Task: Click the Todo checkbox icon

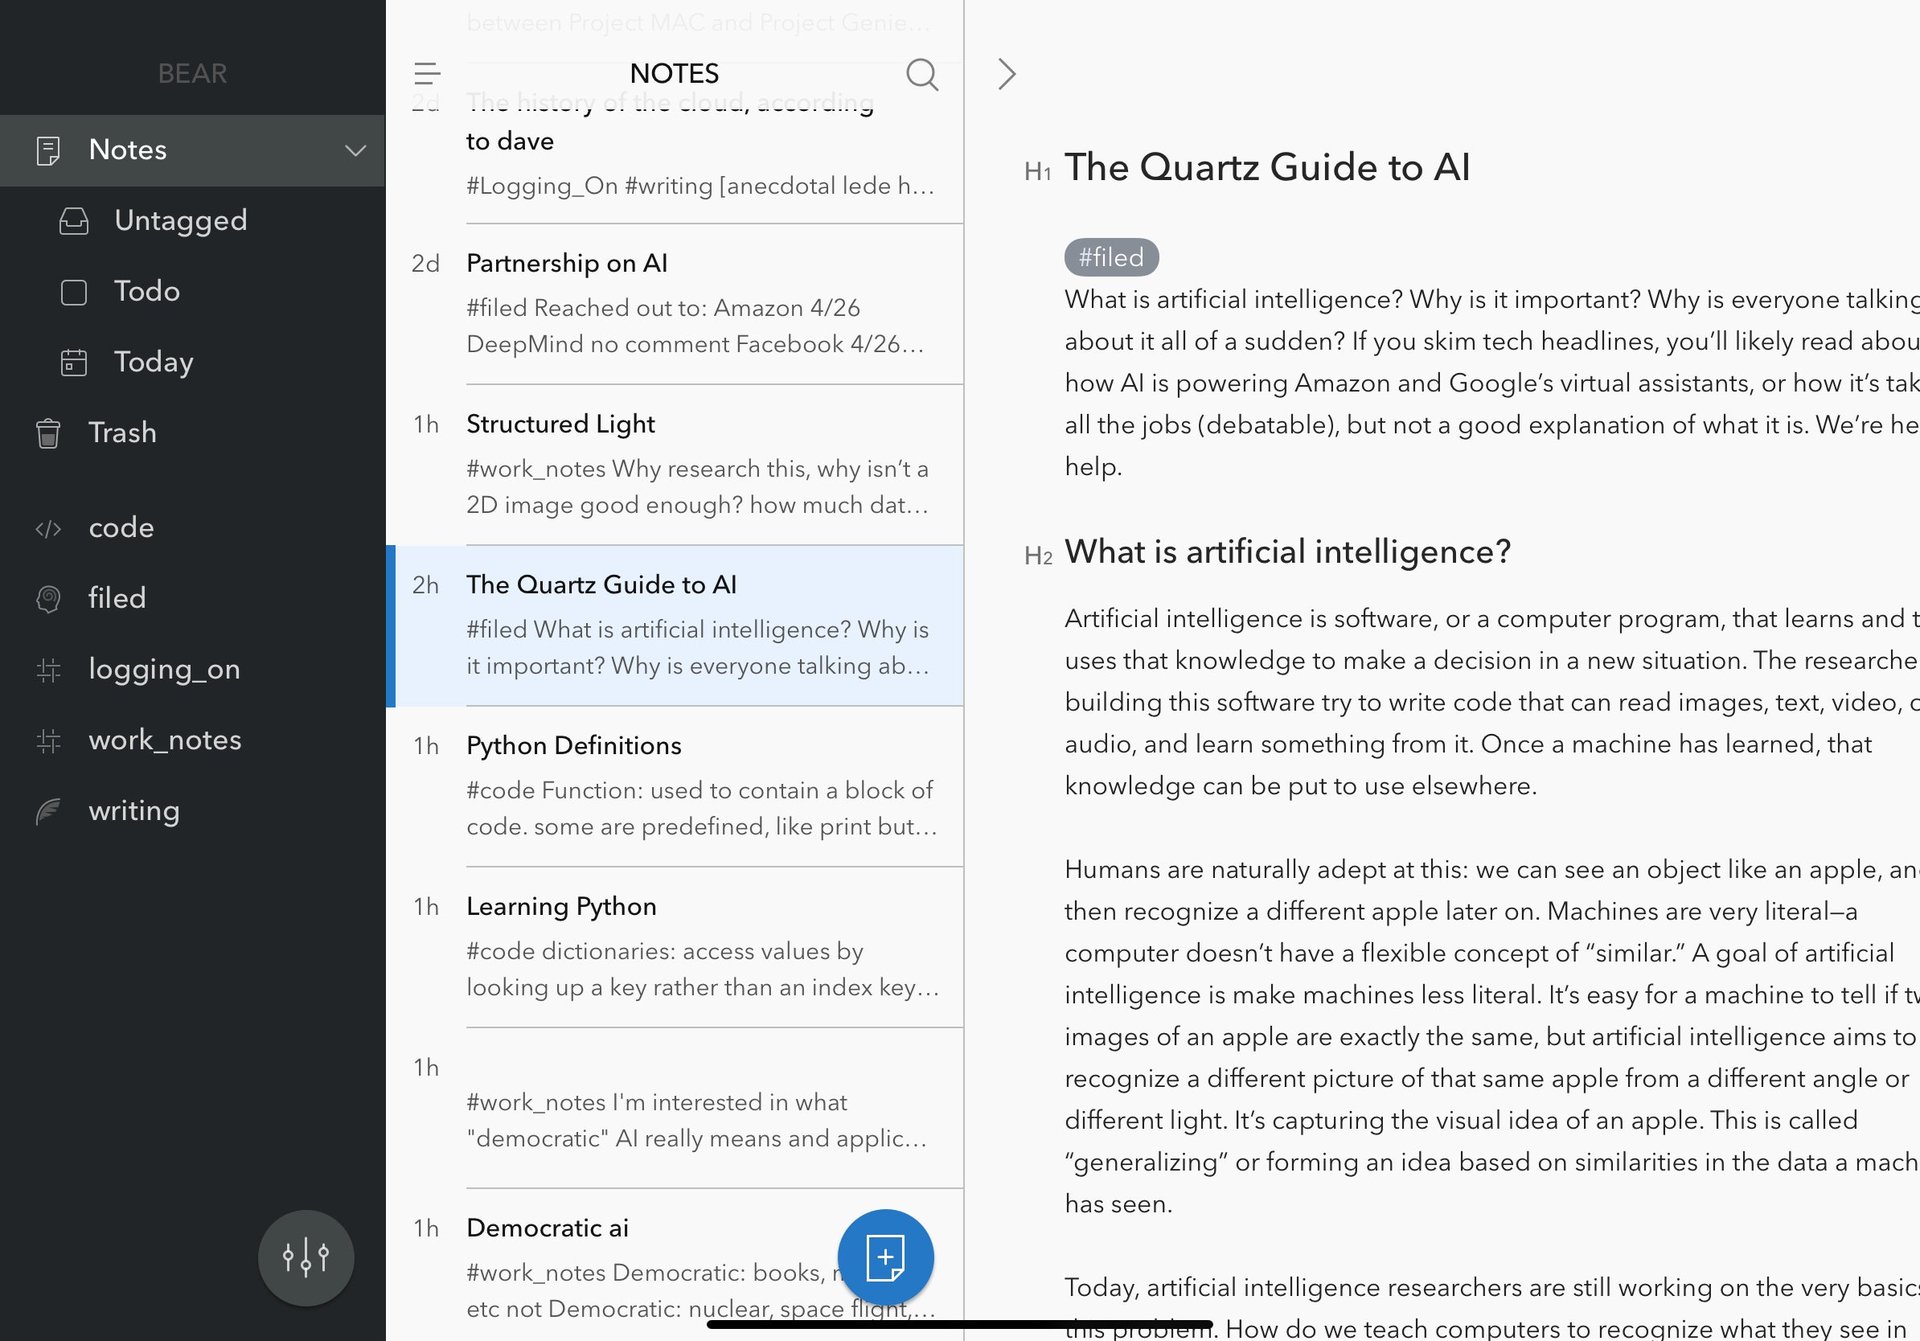Action: coord(74,292)
